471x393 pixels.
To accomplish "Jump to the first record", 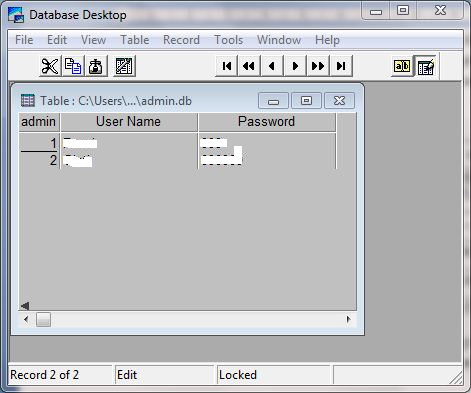I will click(227, 66).
